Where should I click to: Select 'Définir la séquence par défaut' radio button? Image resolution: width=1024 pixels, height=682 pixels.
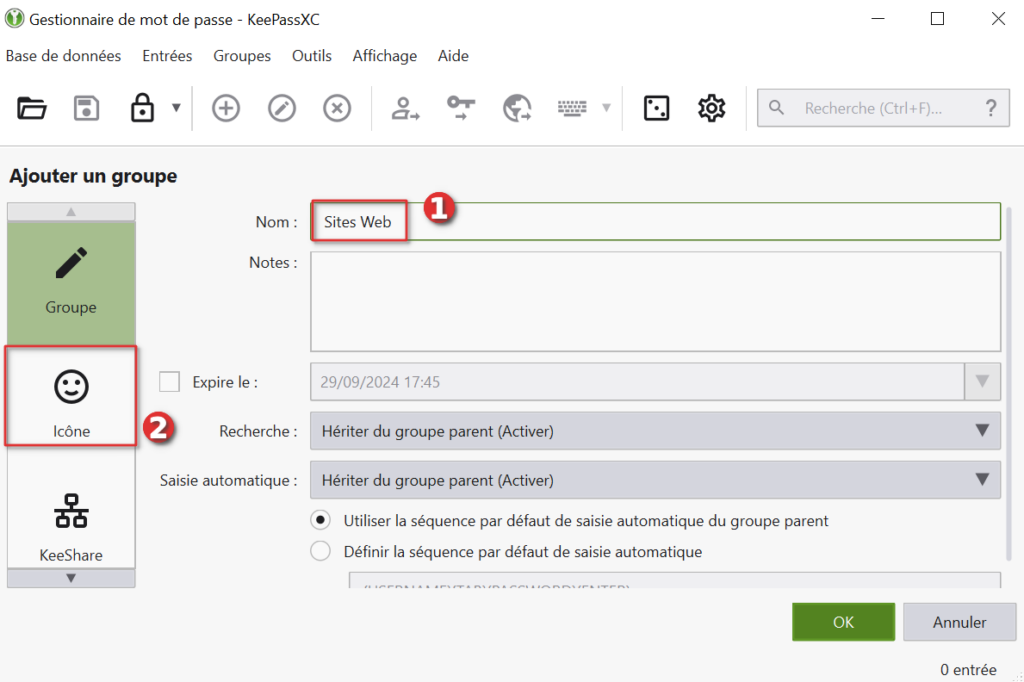coord(320,551)
